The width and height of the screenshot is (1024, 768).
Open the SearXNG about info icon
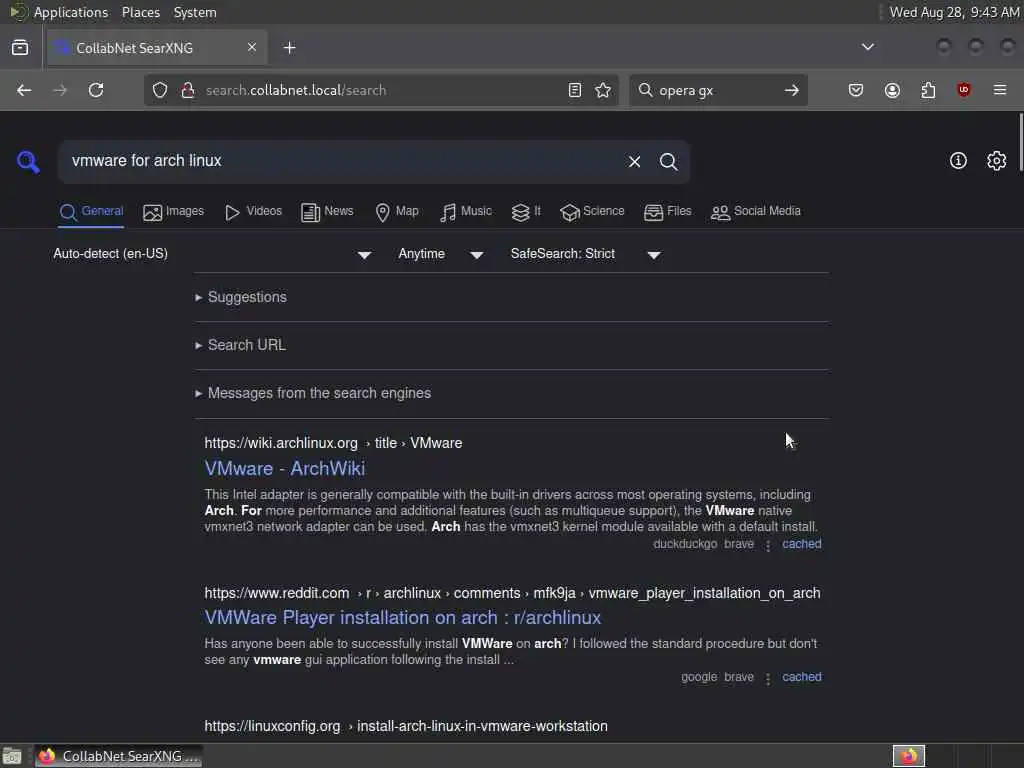pyautogui.click(x=958, y=161)
